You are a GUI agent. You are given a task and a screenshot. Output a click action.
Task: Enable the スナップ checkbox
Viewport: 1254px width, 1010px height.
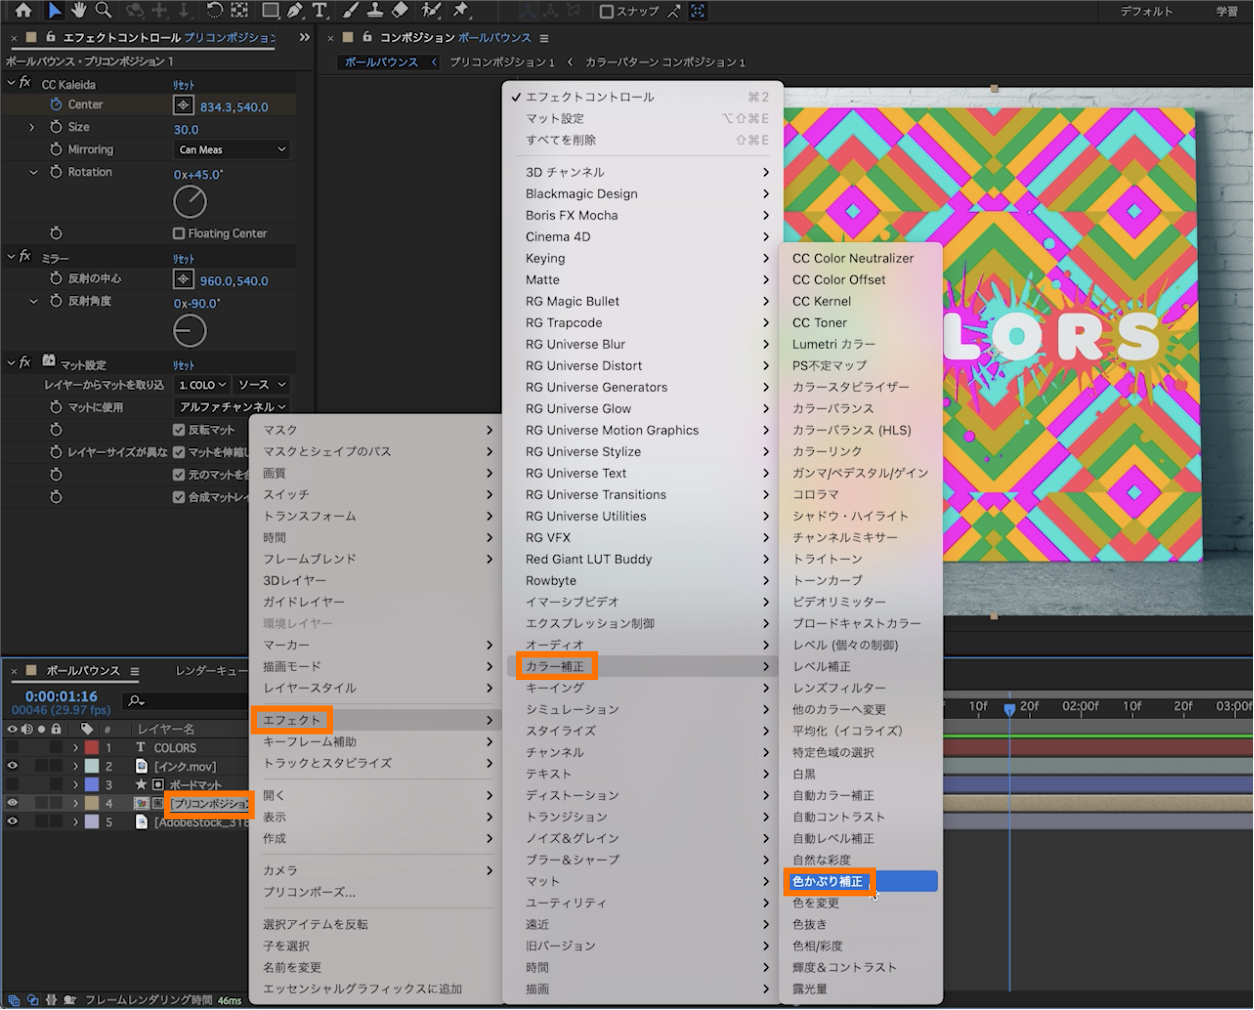606,11
